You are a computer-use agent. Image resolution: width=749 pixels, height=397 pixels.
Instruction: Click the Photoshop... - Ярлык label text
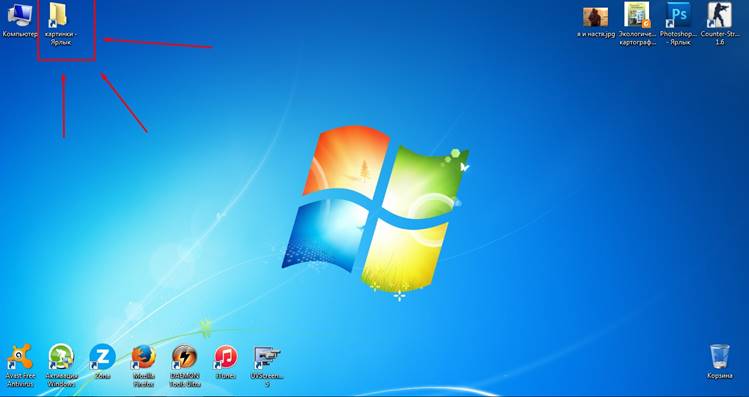tap(678, 38)
